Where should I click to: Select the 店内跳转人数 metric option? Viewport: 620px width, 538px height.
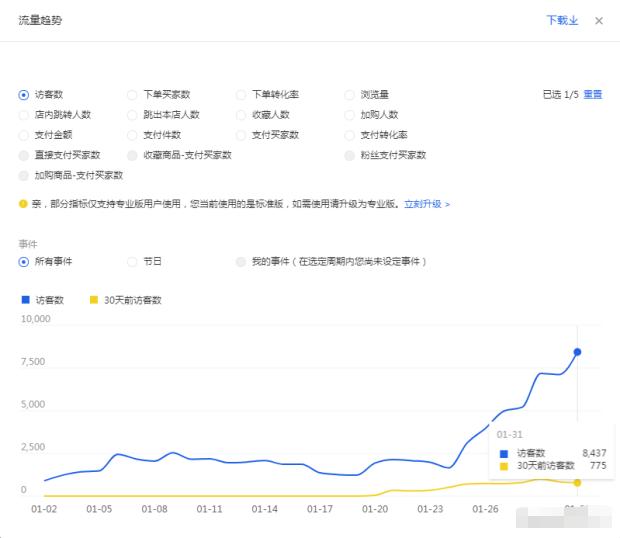(24, 115)
